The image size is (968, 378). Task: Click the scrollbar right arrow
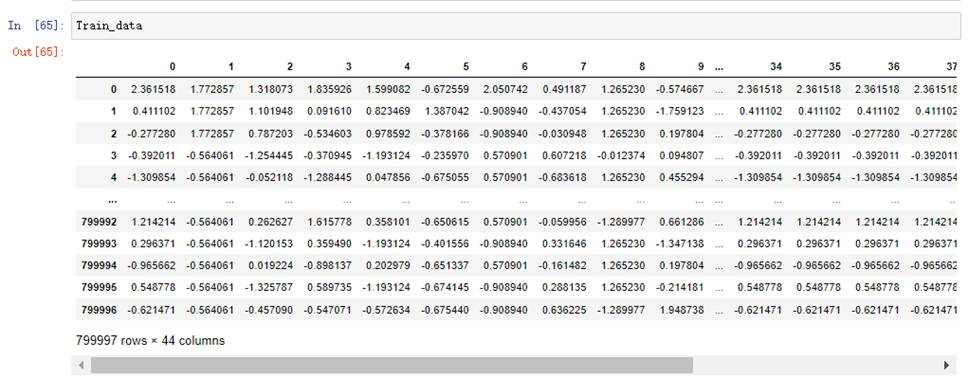tap(946, 365)
